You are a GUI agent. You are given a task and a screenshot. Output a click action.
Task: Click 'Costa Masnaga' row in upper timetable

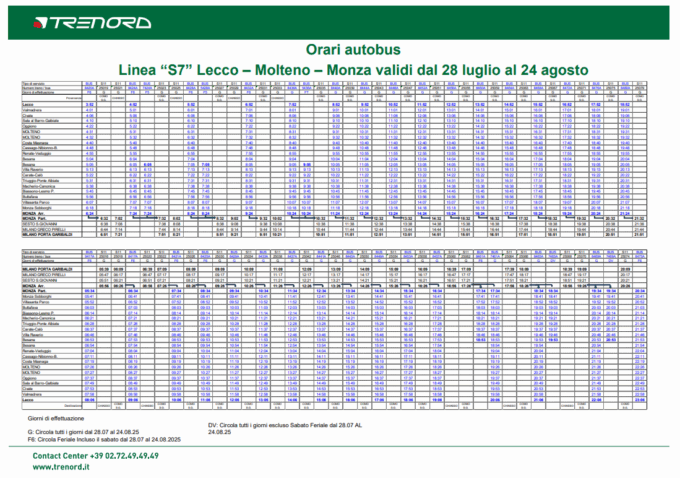(x=35, y=143)
